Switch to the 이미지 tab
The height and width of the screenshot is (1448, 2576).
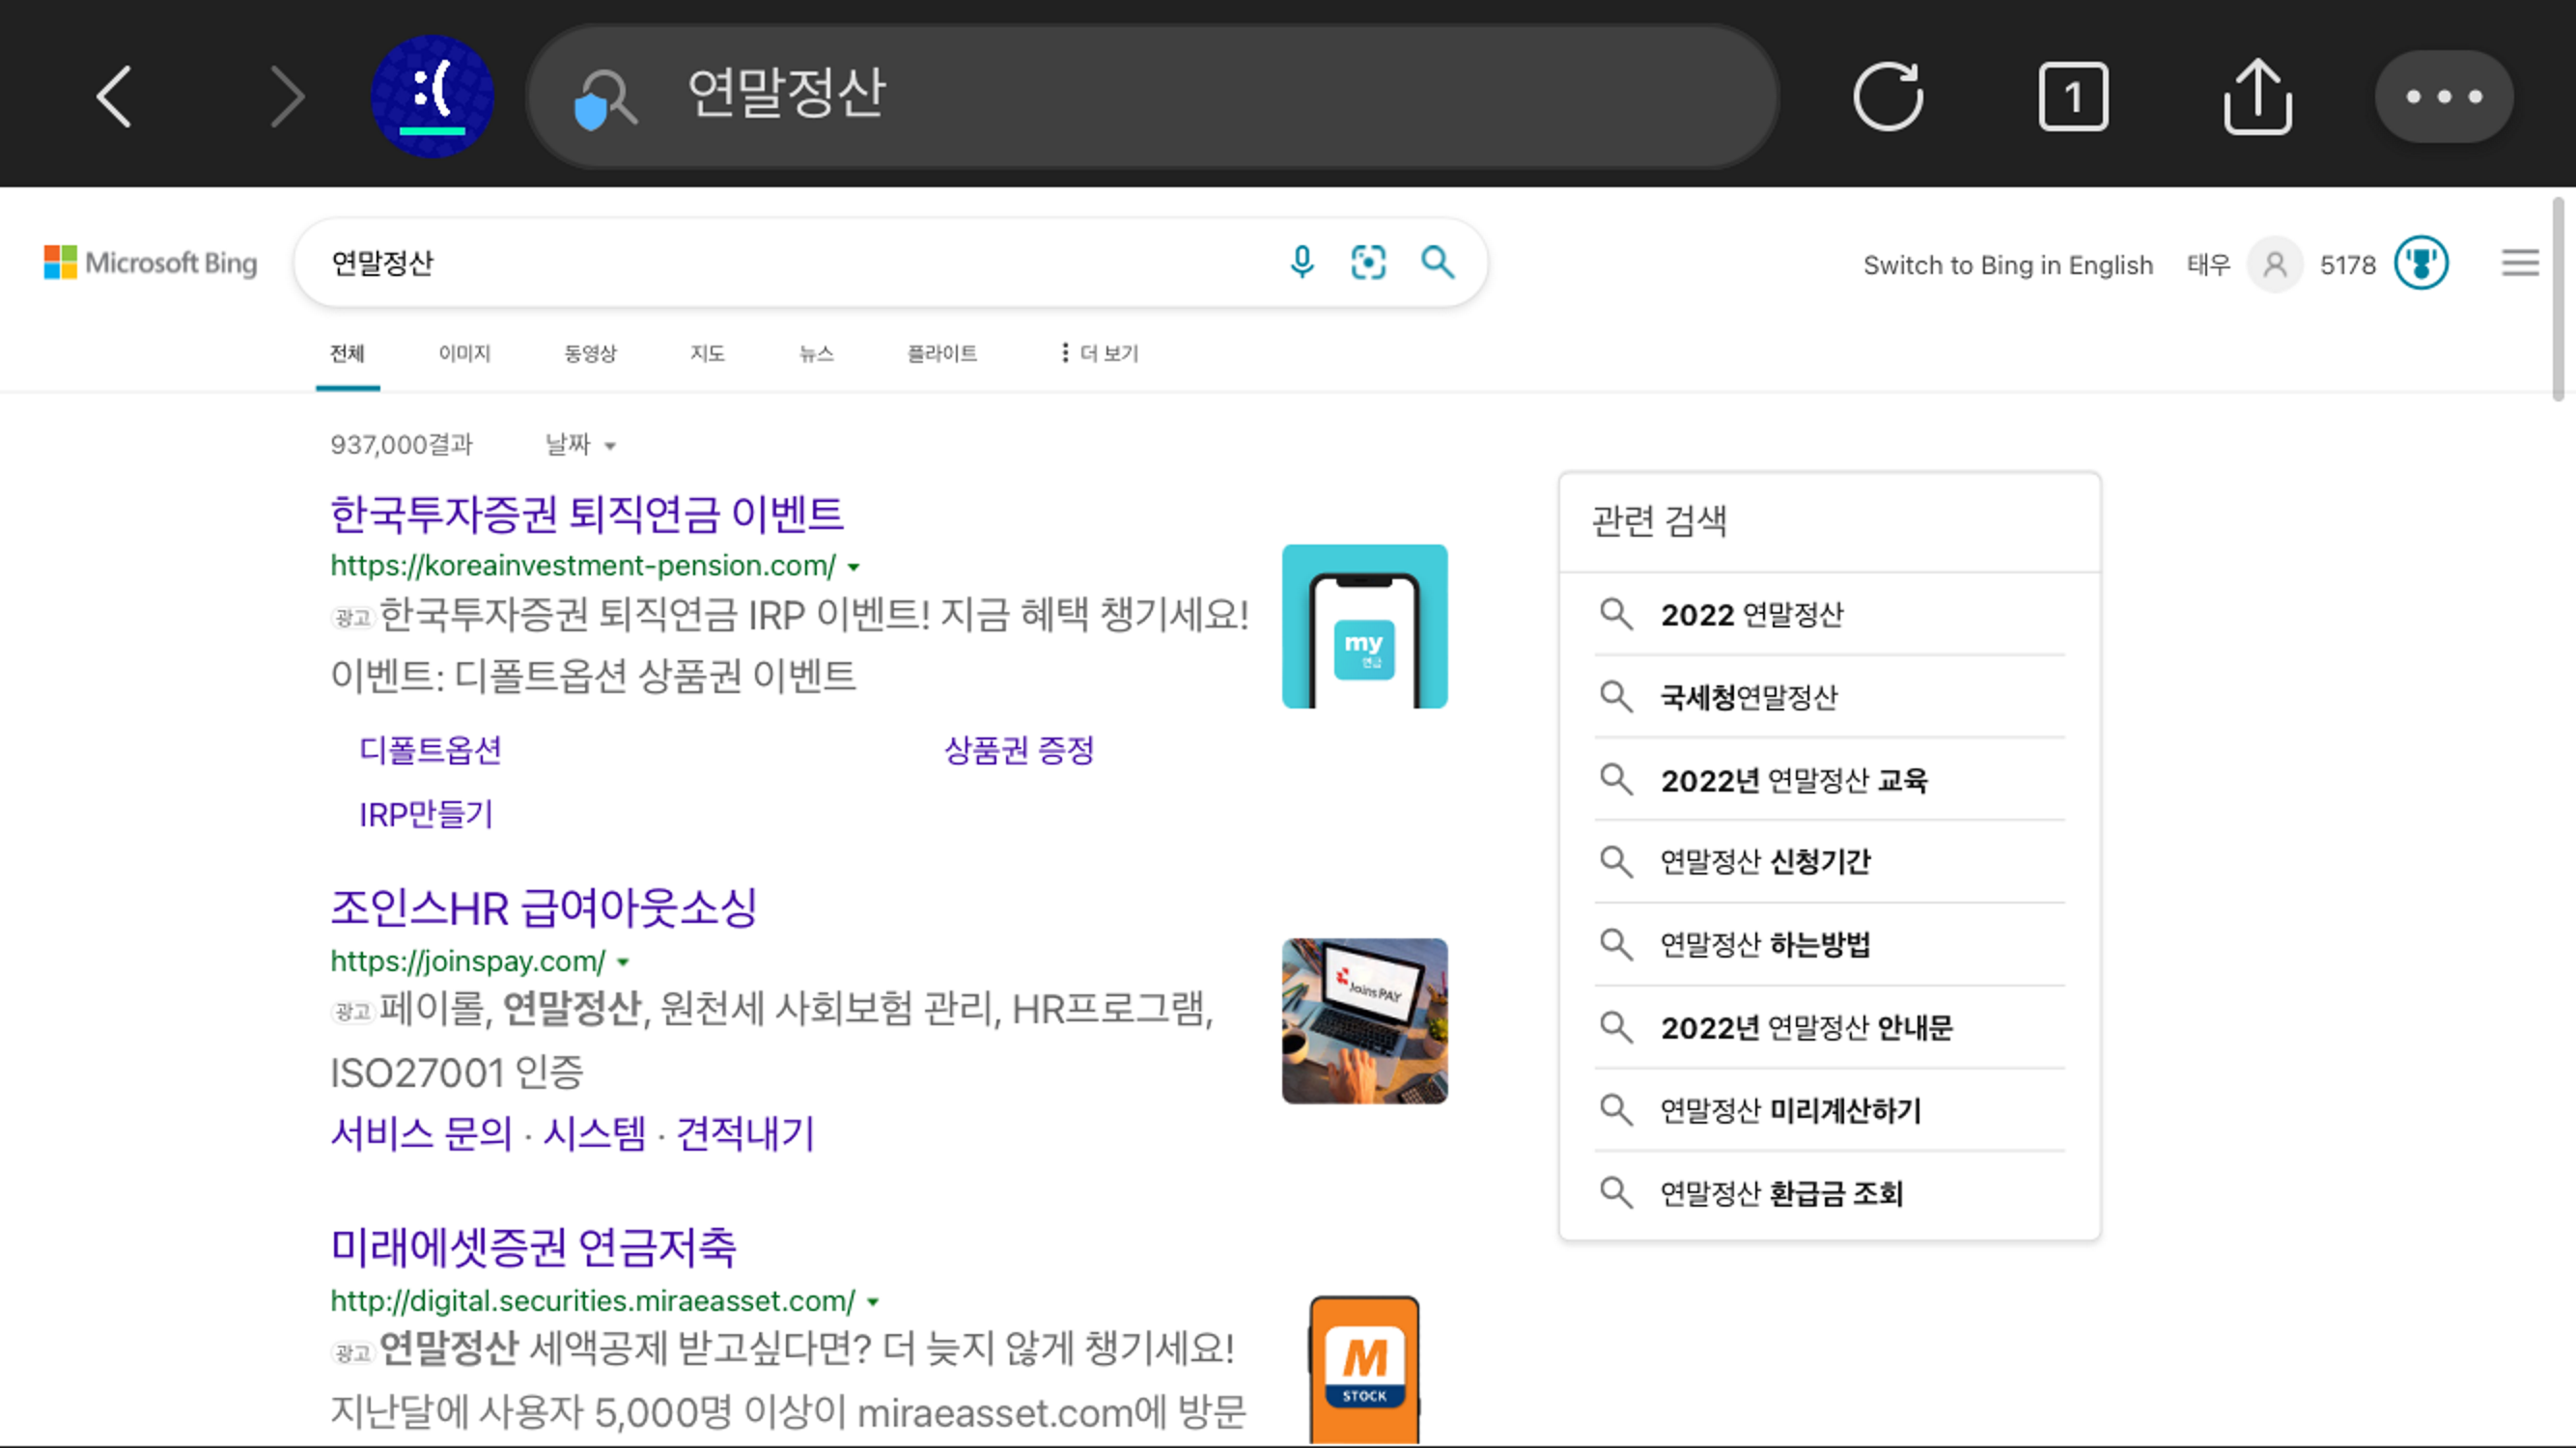point(464,353)
